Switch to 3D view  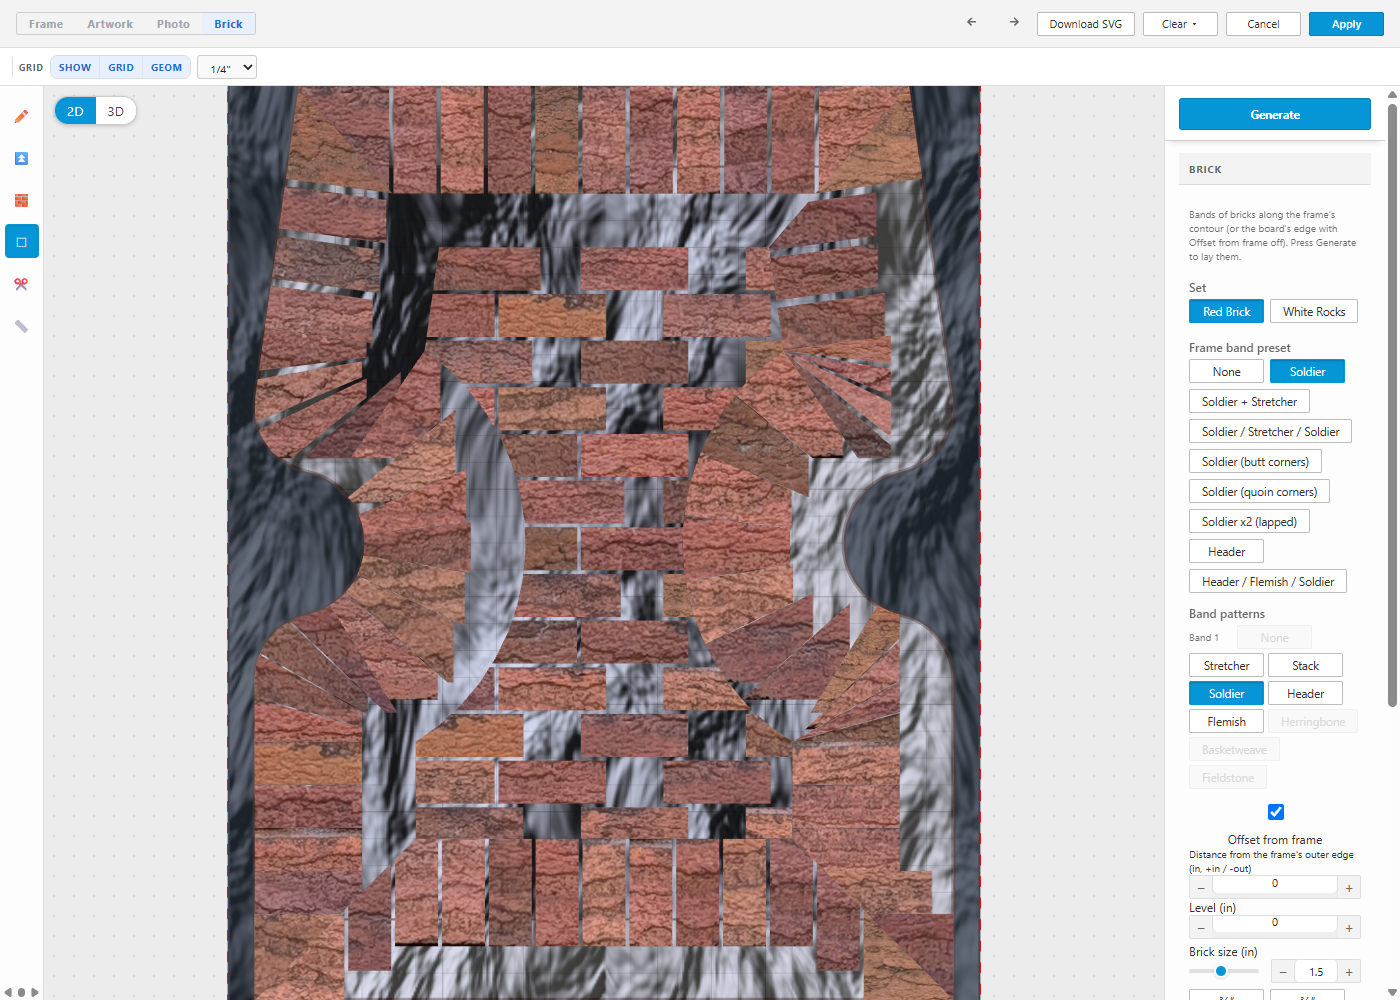[116, 111]
